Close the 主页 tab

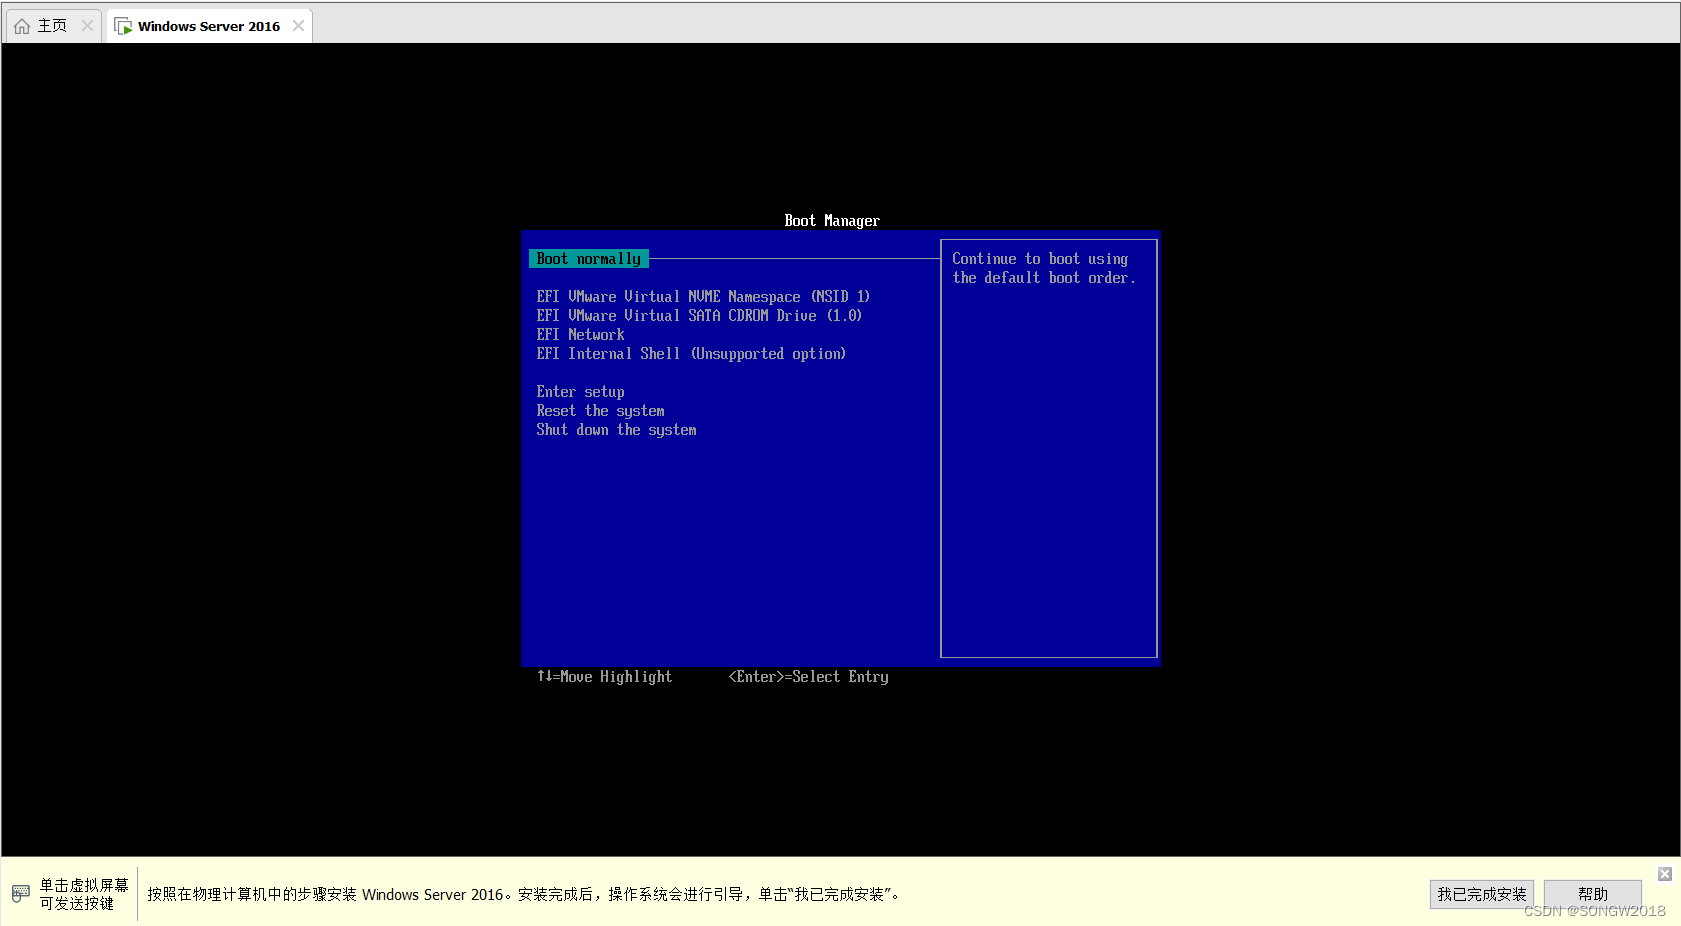pos(88,26)
